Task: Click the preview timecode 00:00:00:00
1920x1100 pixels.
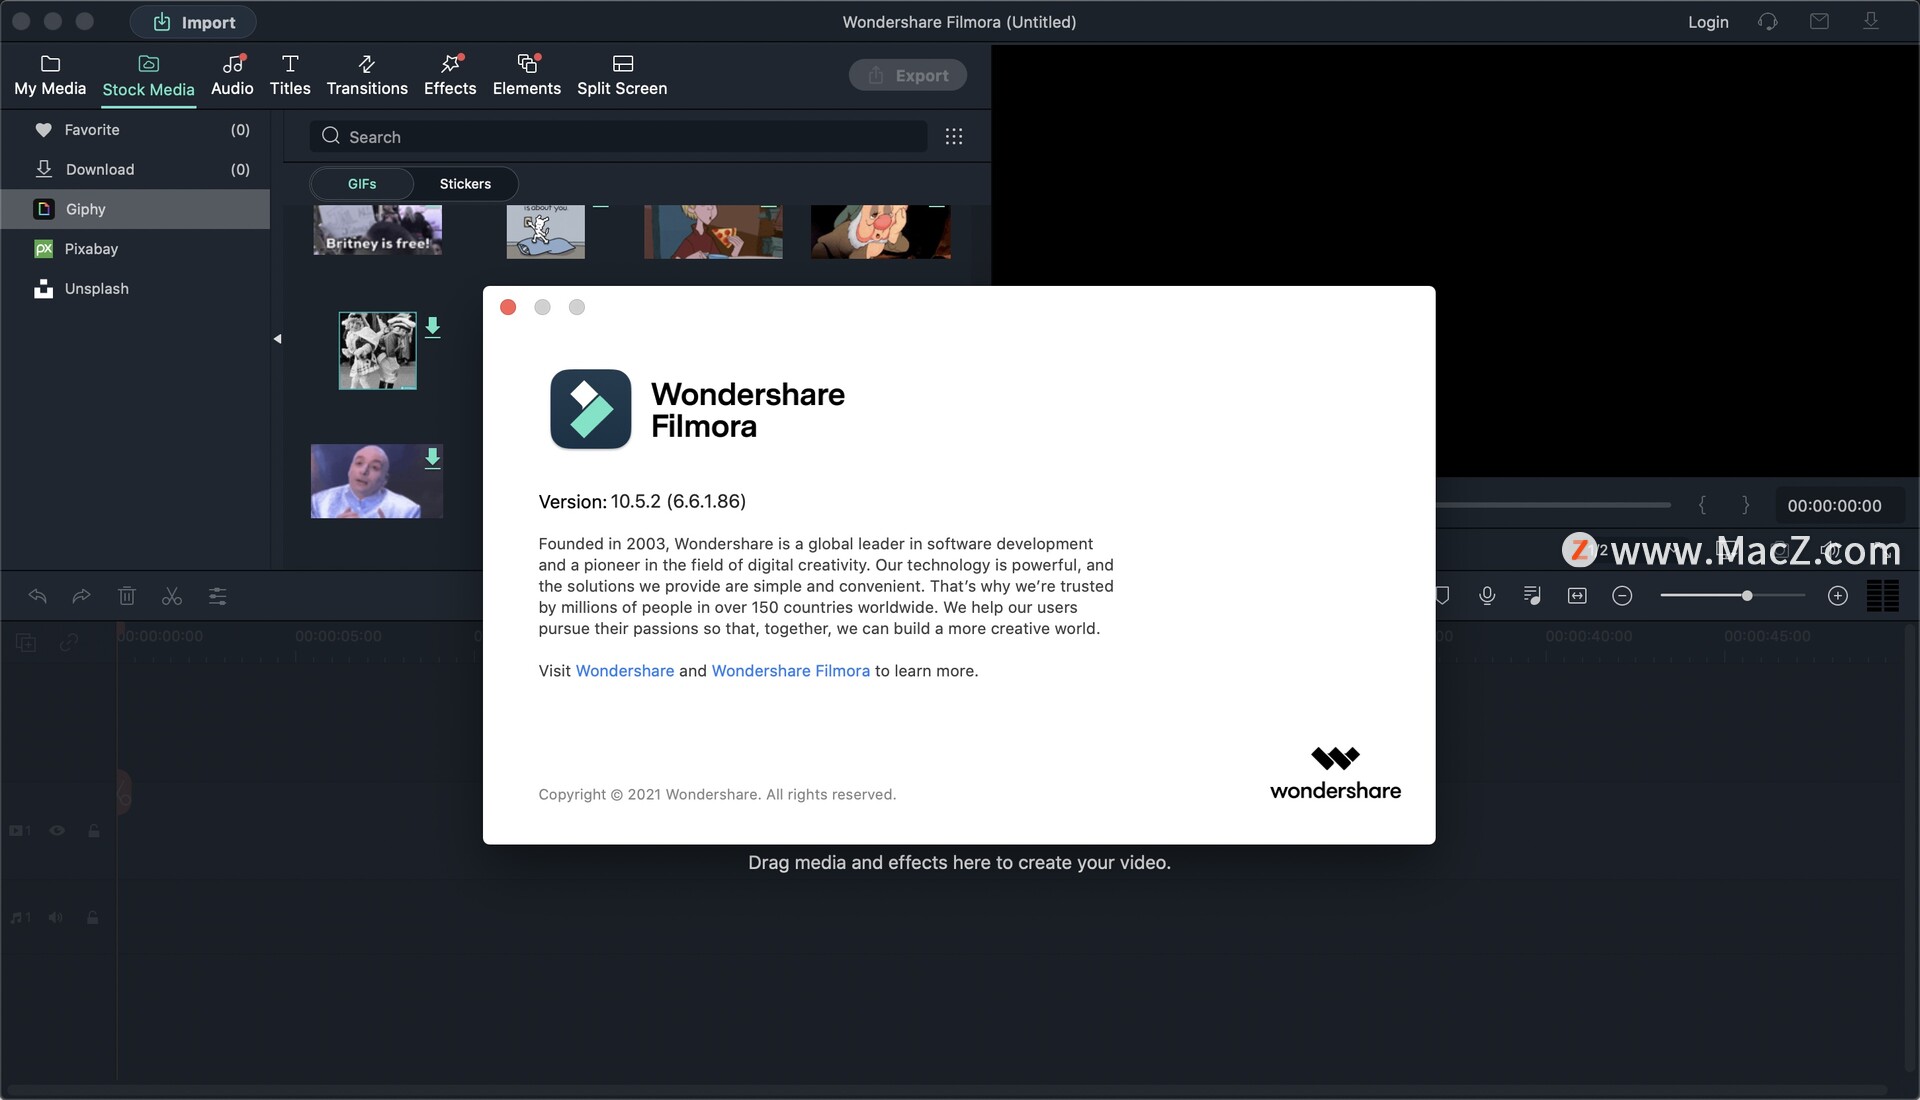Action: (1834, 506)
